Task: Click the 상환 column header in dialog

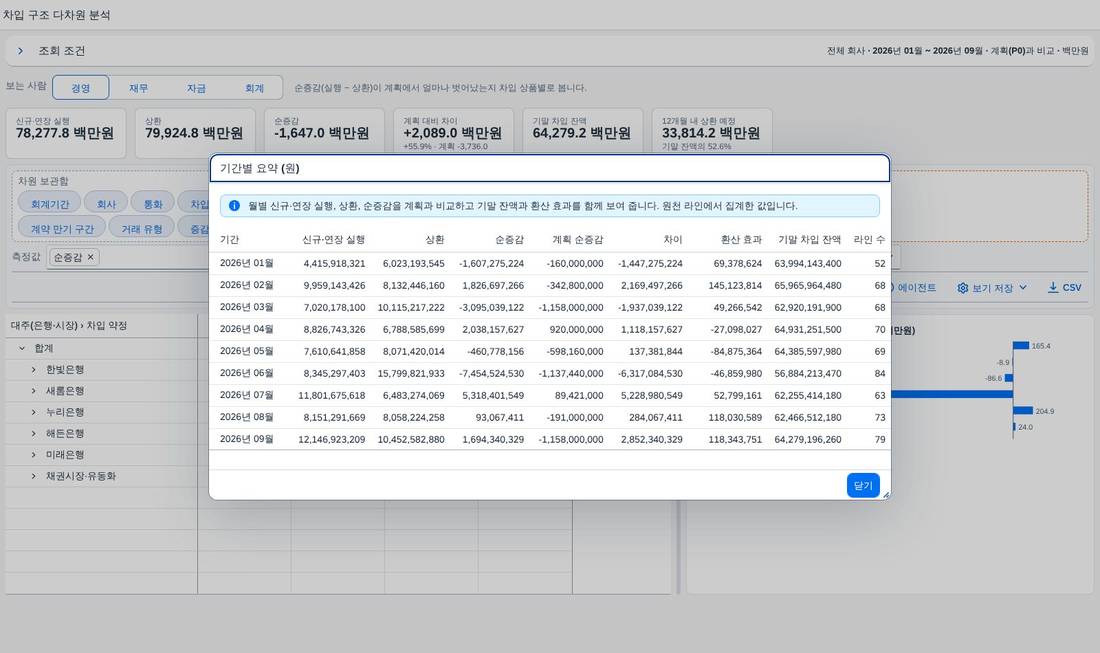Action: (x=435, y=239)
